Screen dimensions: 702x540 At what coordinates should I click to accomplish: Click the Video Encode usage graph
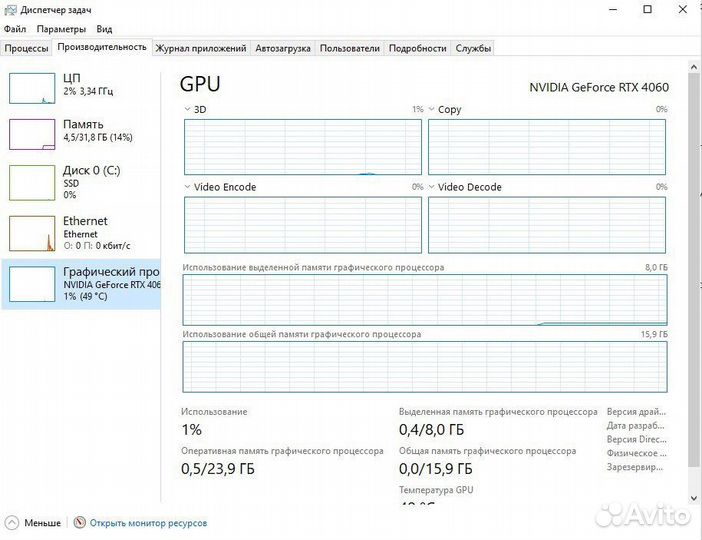[x=303, y=225]
